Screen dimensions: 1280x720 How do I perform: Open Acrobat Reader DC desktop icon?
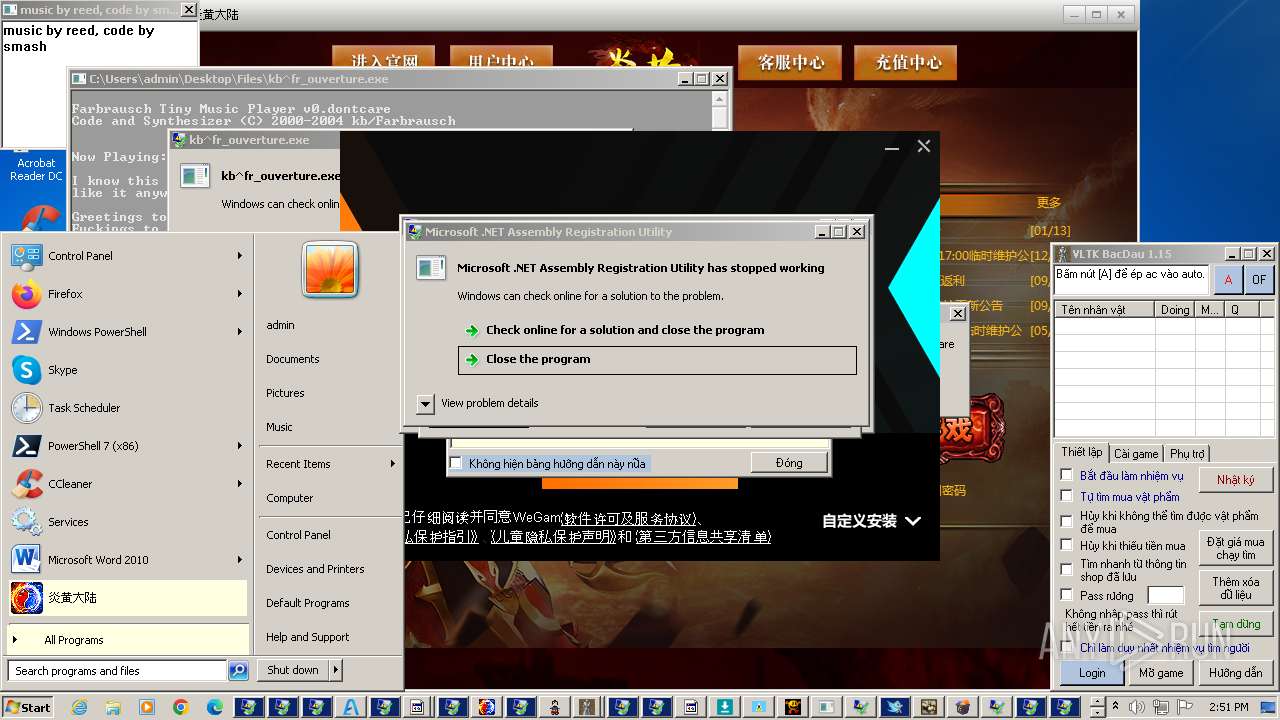[x=36, y=169]
